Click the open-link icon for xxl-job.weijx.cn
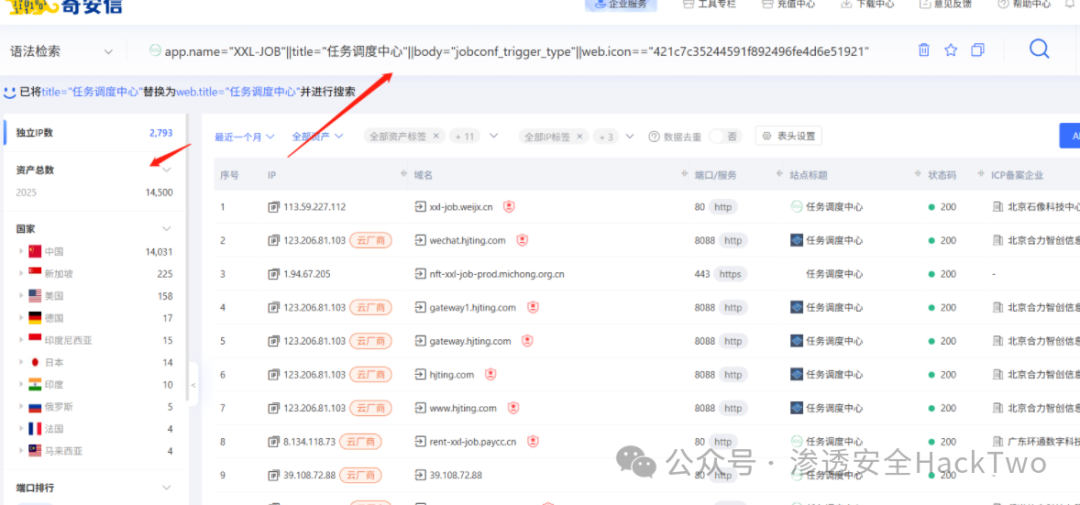 [420, 207]
